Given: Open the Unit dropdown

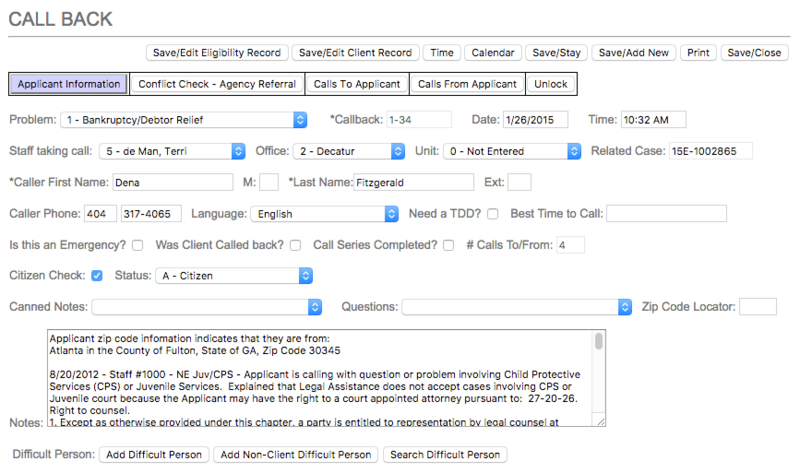Looking at the screenshot, I should pyautogui.click(x=512, y=151).
